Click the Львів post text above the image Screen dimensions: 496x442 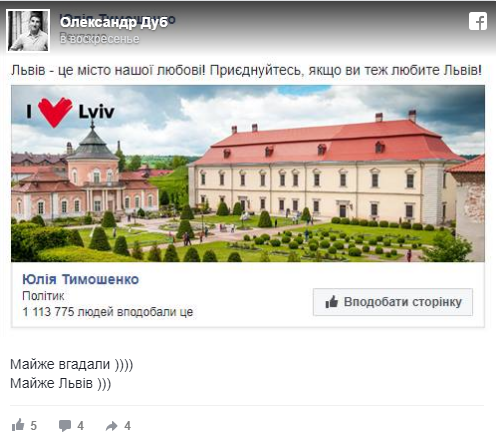[x=246, y=70]
